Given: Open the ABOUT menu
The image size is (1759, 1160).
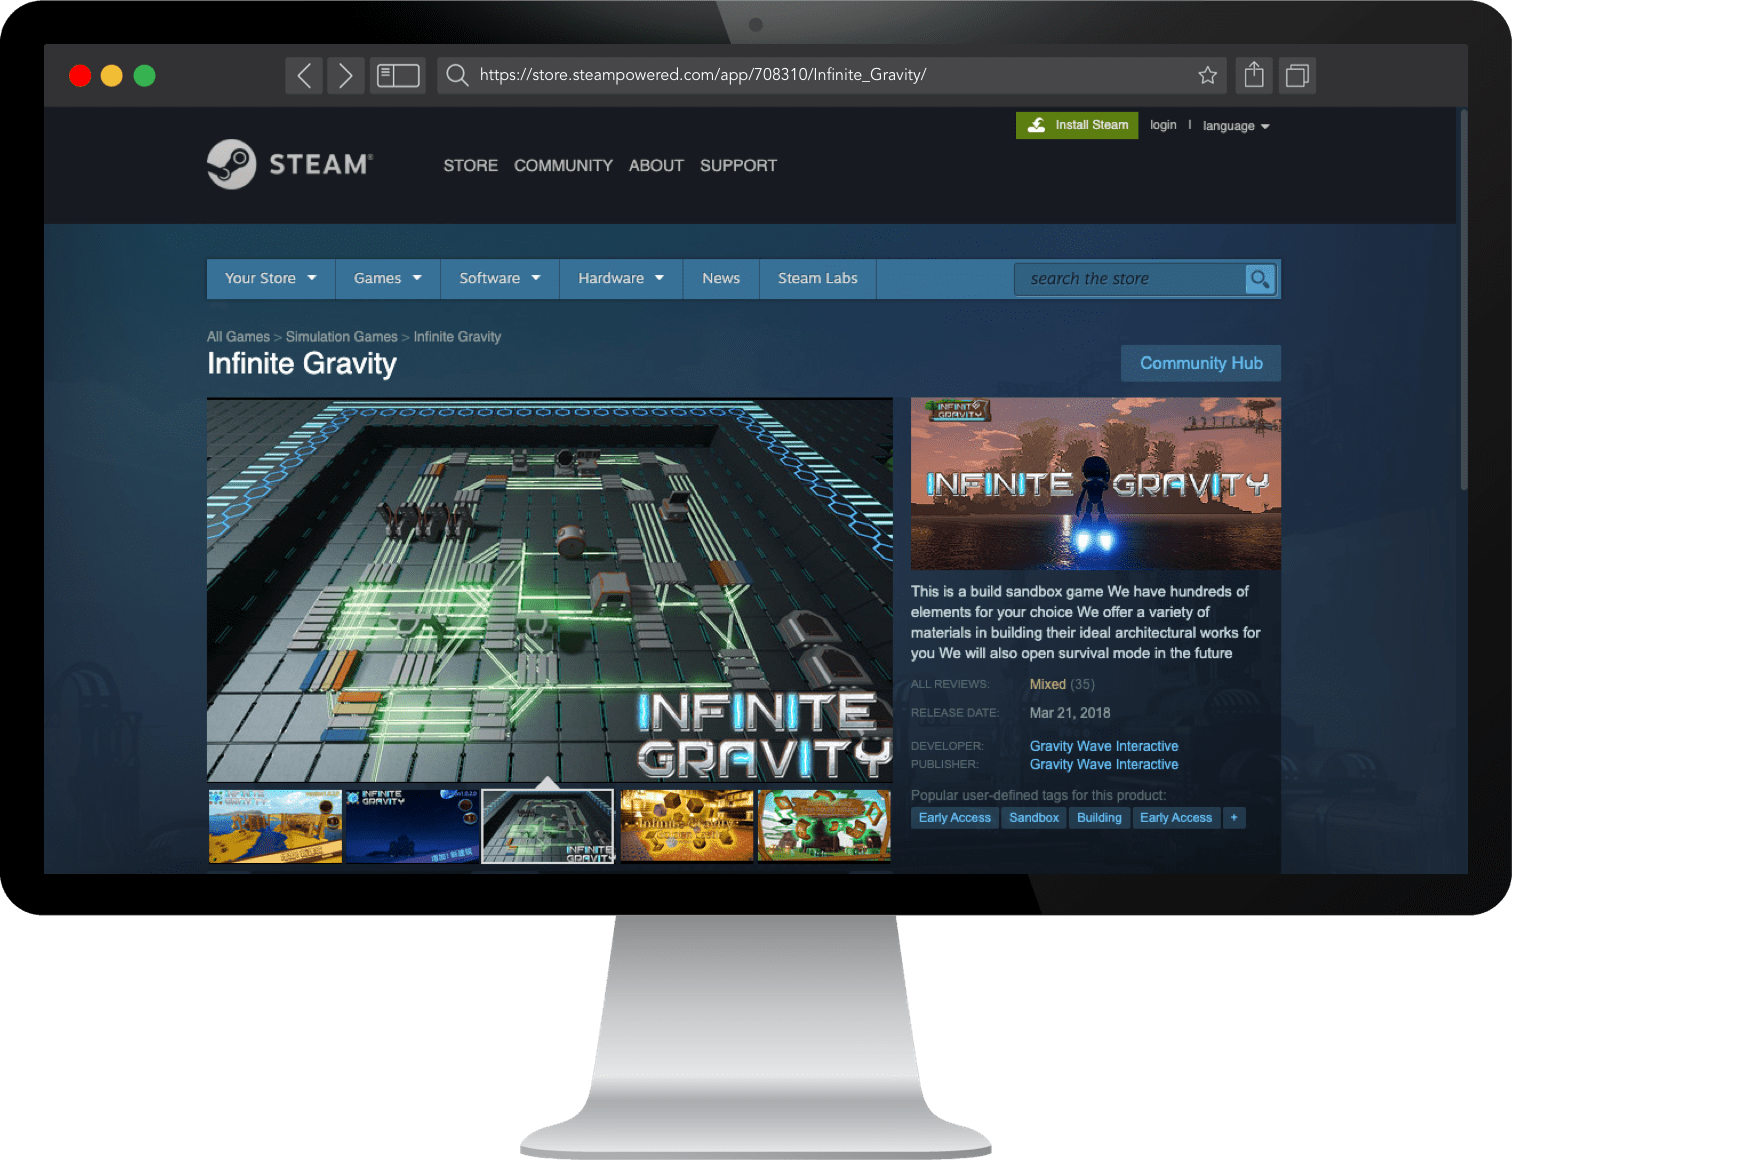Looking at the screenshot, I should (656, 165).
